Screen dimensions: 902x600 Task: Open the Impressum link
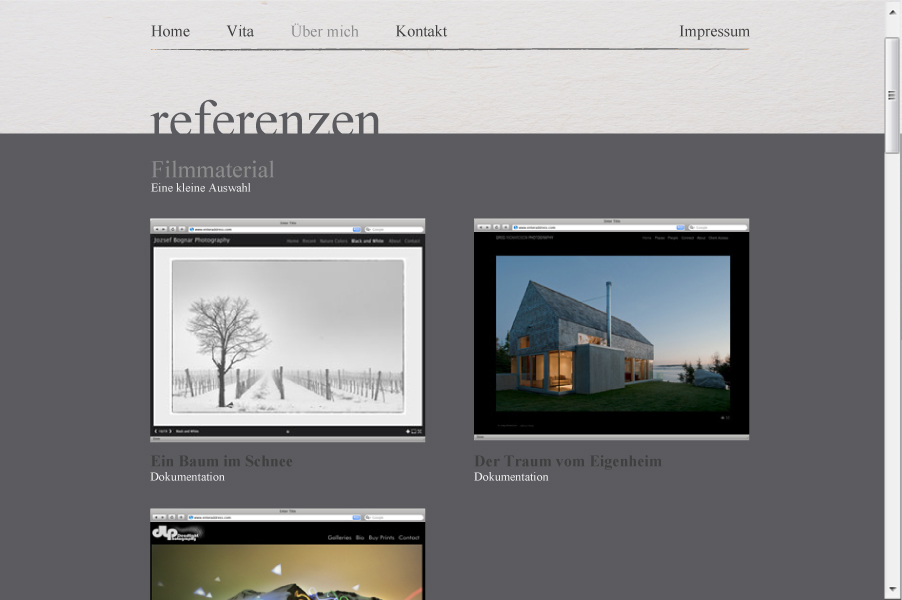tap(714, 31)
